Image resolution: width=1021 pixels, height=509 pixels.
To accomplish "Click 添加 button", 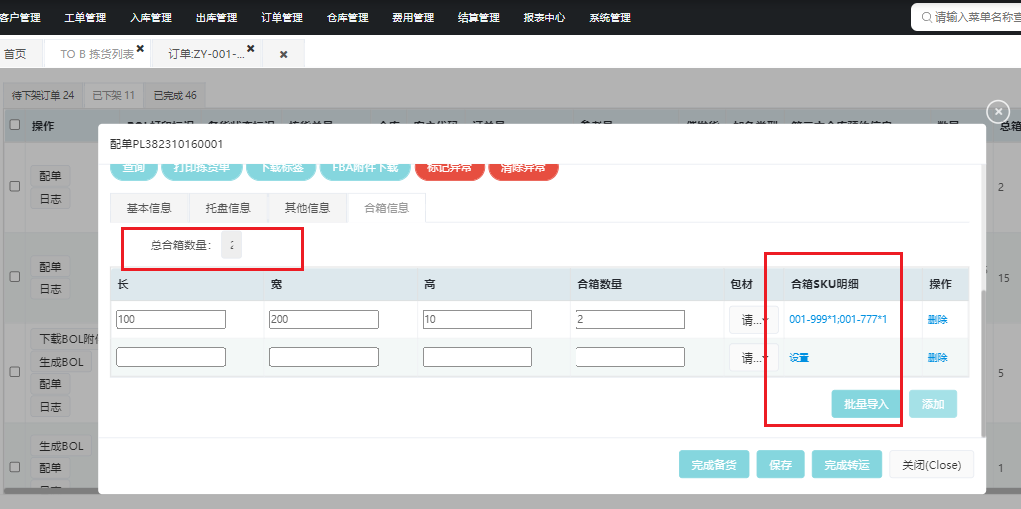I will [933, 404].
